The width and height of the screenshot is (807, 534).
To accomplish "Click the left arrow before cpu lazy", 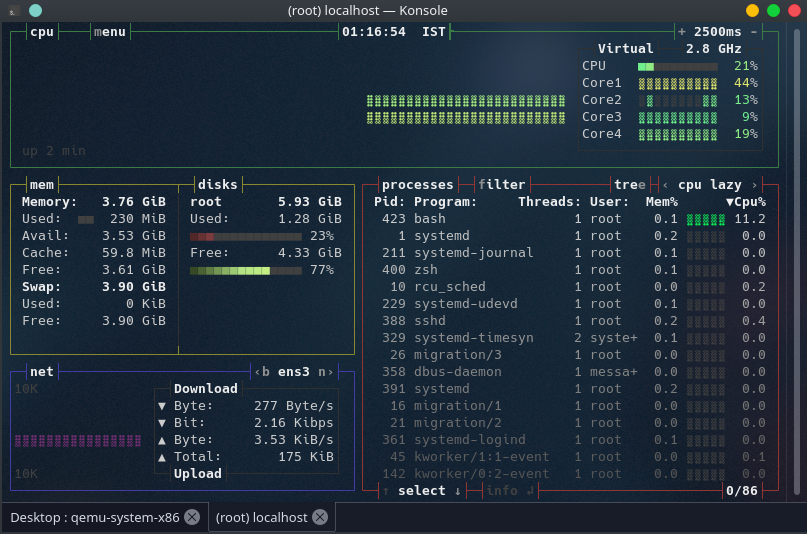I will click(x=666, y=185).
